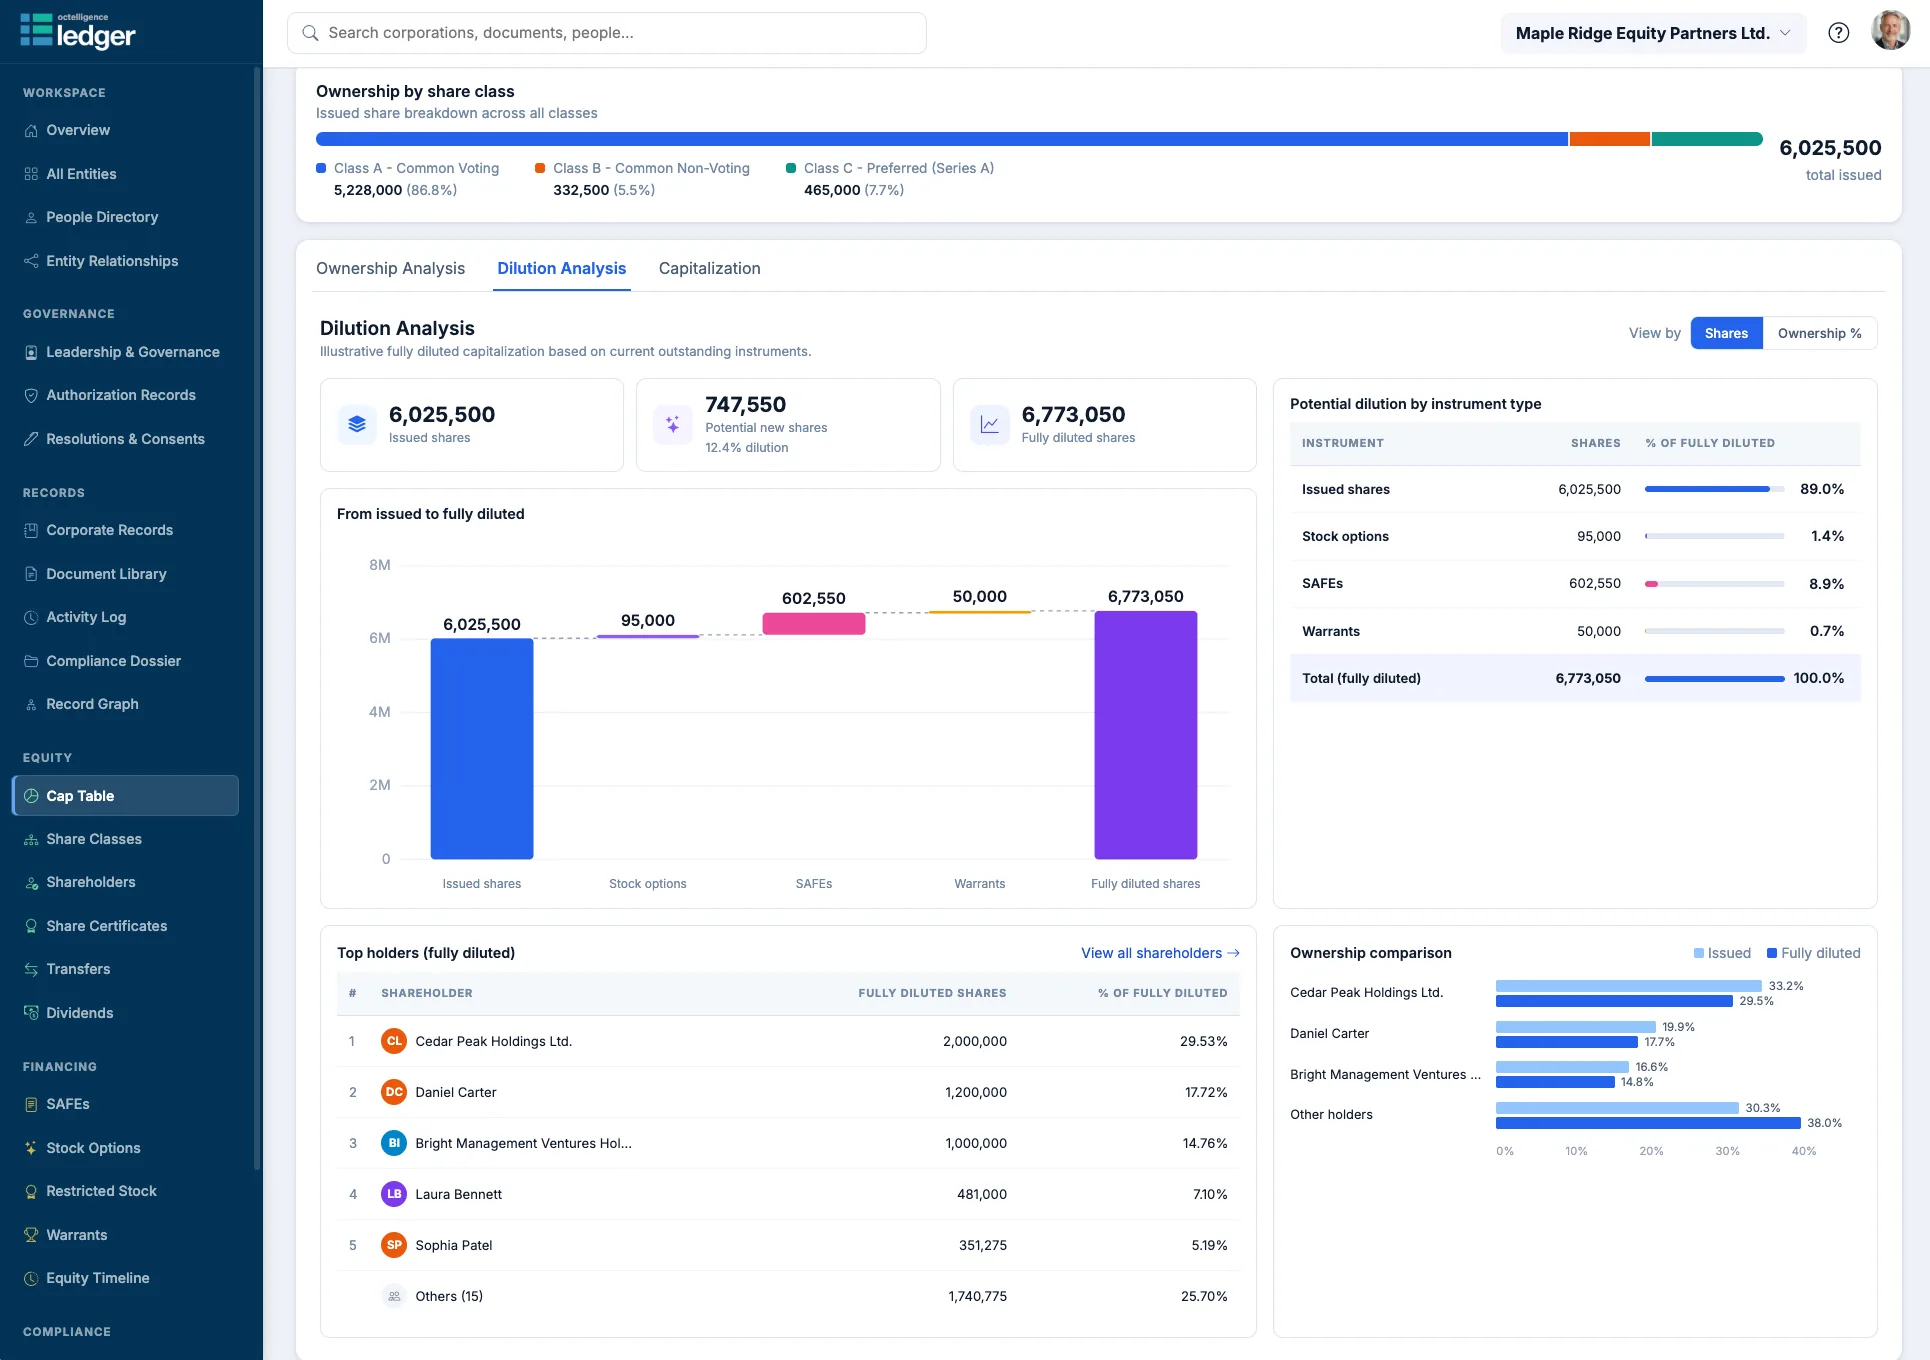The height and width of the screenshot is (1360, 1930).
Task: Click the Stock Options sparkle icon
Action: [x=31, y=1148]
